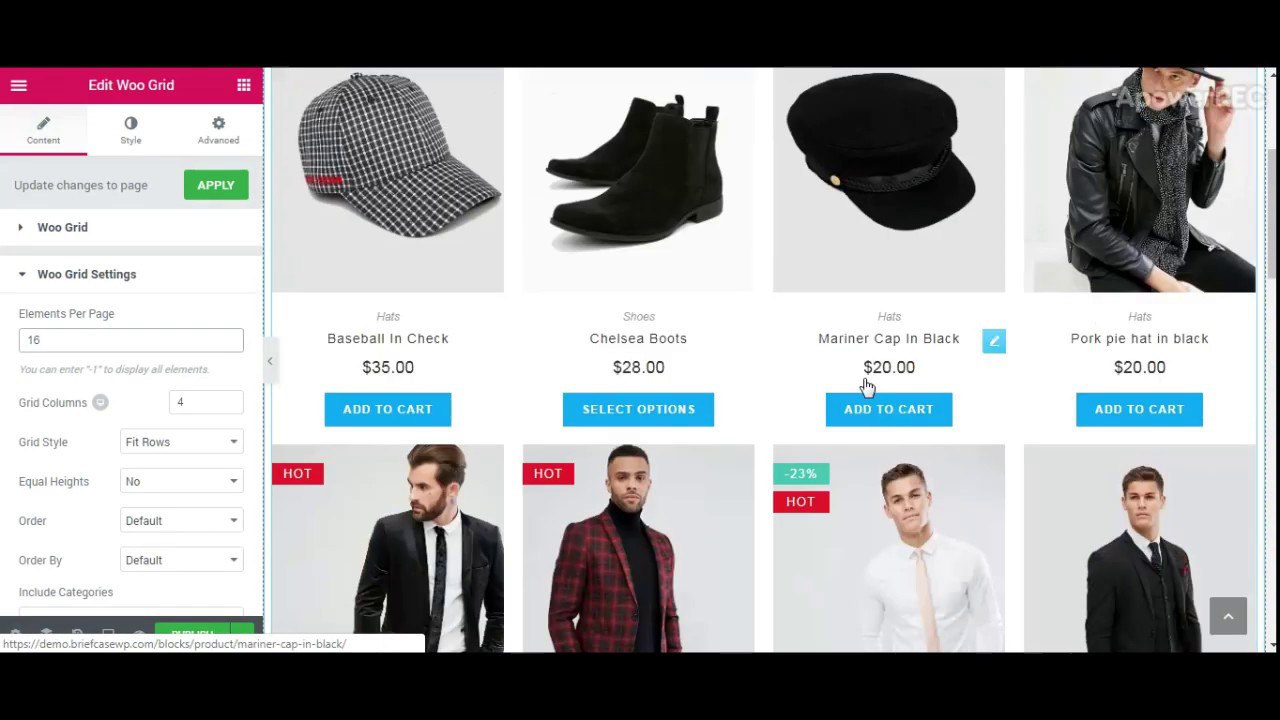
Task: Open the Equal Heights dropdown
Action: click(x=181, y=481)
